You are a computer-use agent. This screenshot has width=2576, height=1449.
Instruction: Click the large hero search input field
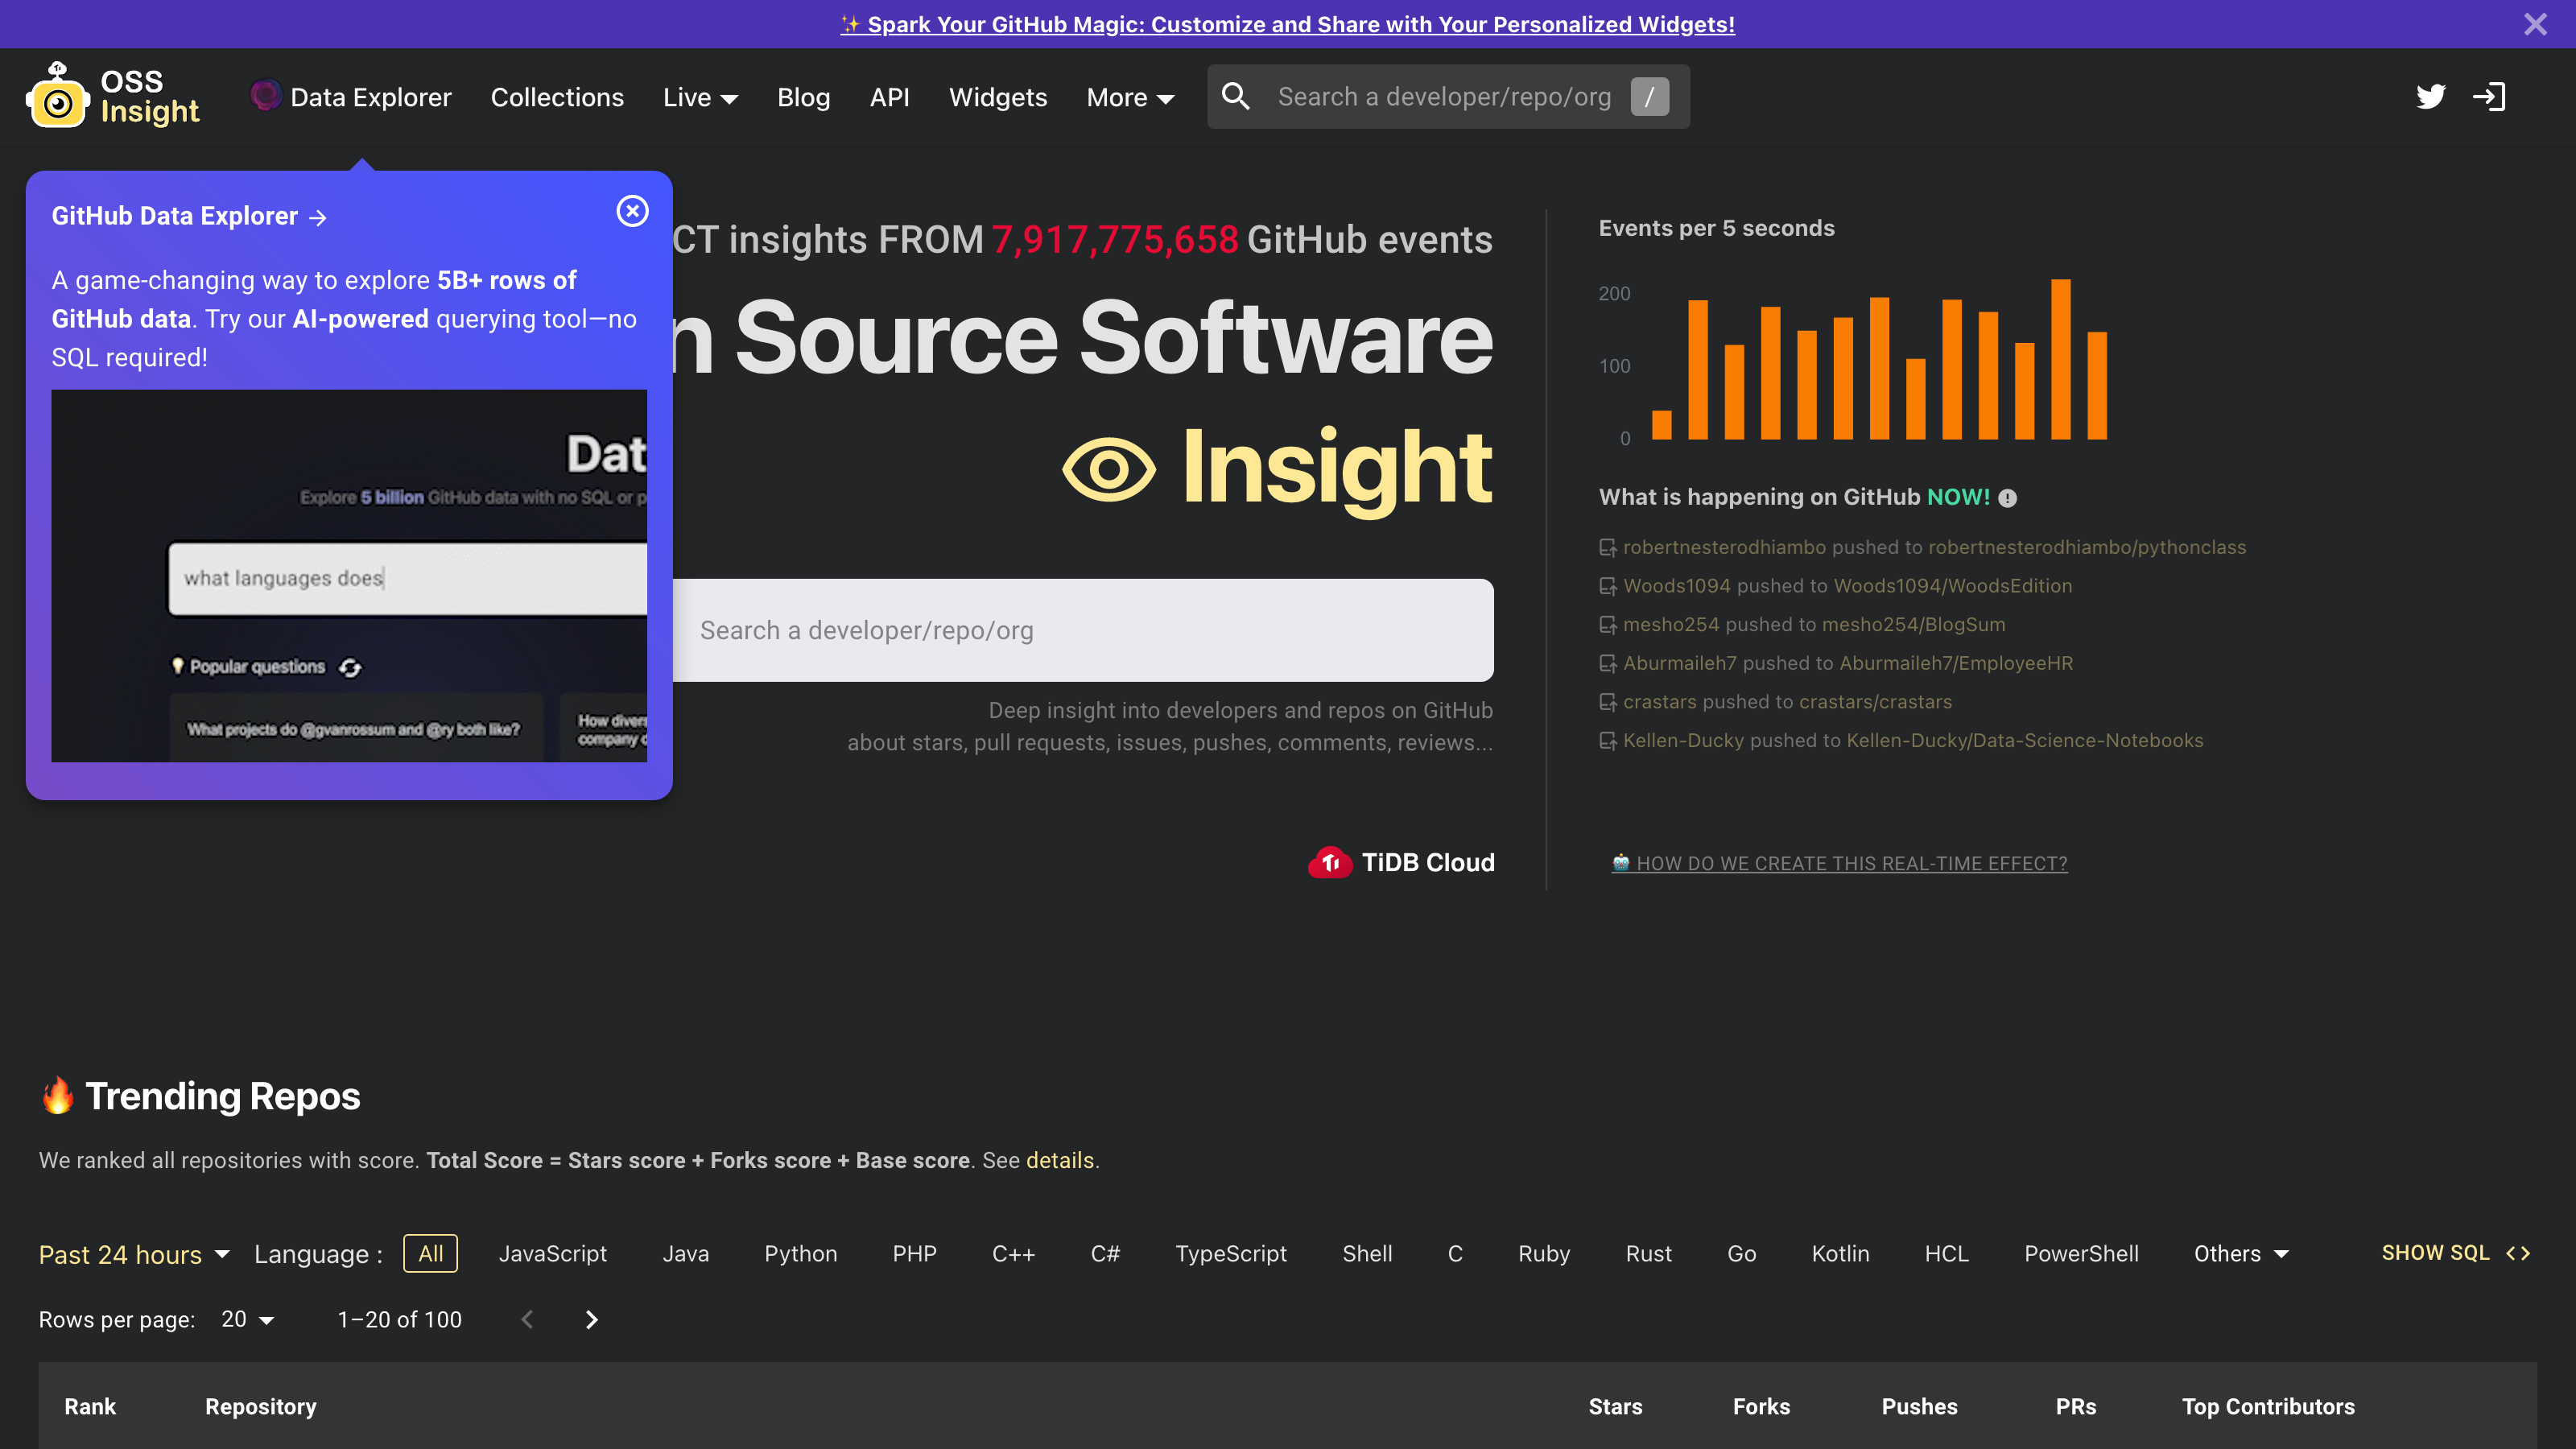click(1083, 630)
